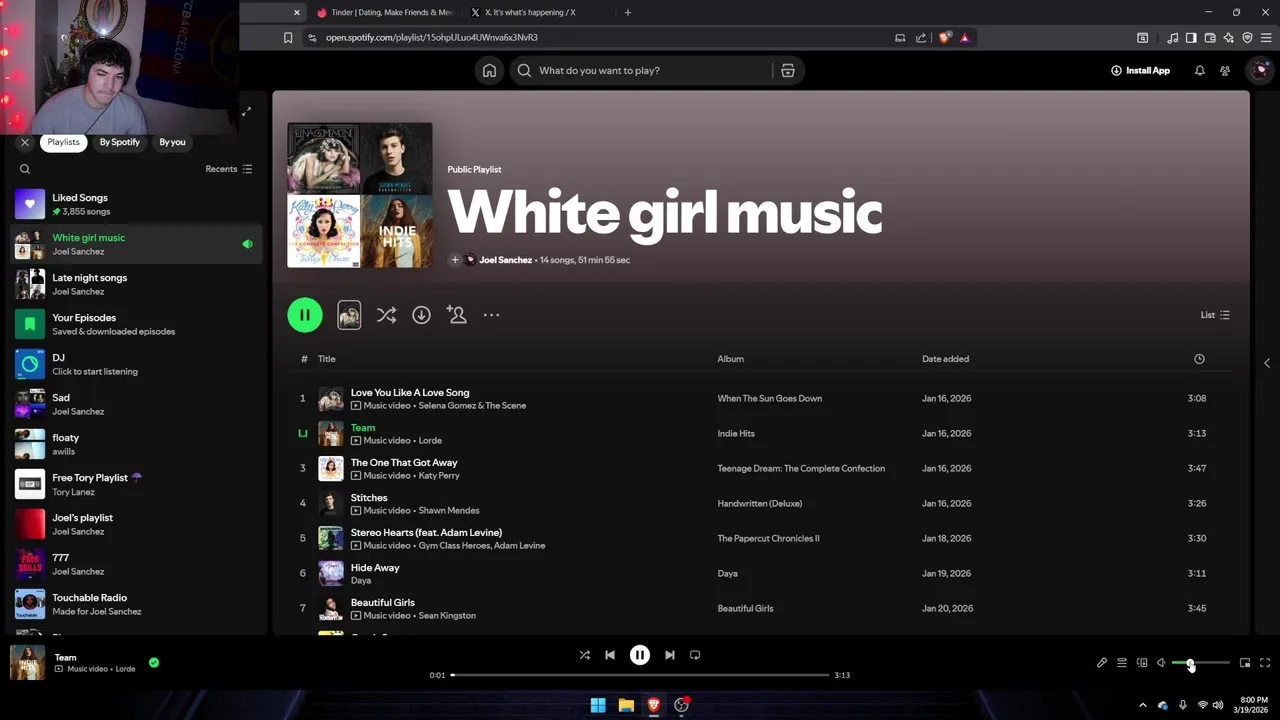
Task: Open the album link Indie Hits
Action: point(736,433)
